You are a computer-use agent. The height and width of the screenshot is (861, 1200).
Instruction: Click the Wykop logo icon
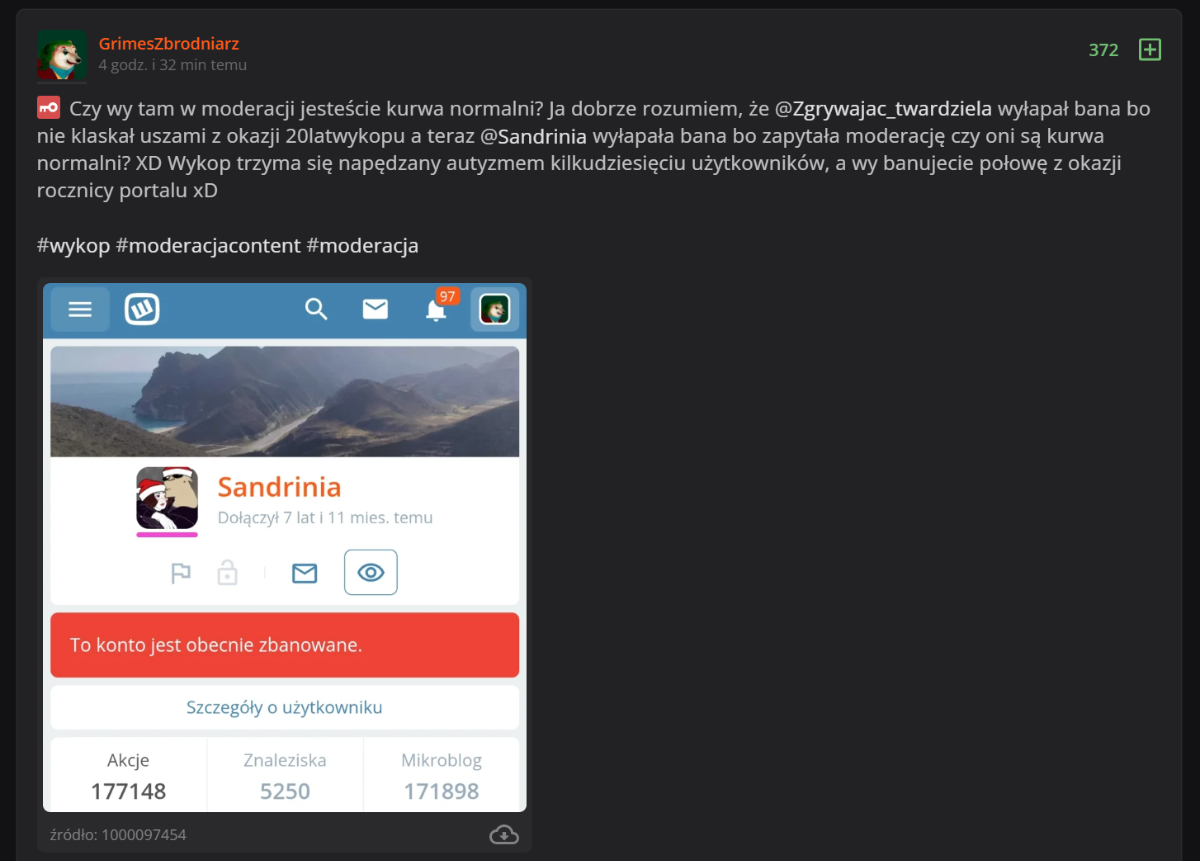pyautogui.click(x=142, y=309)
